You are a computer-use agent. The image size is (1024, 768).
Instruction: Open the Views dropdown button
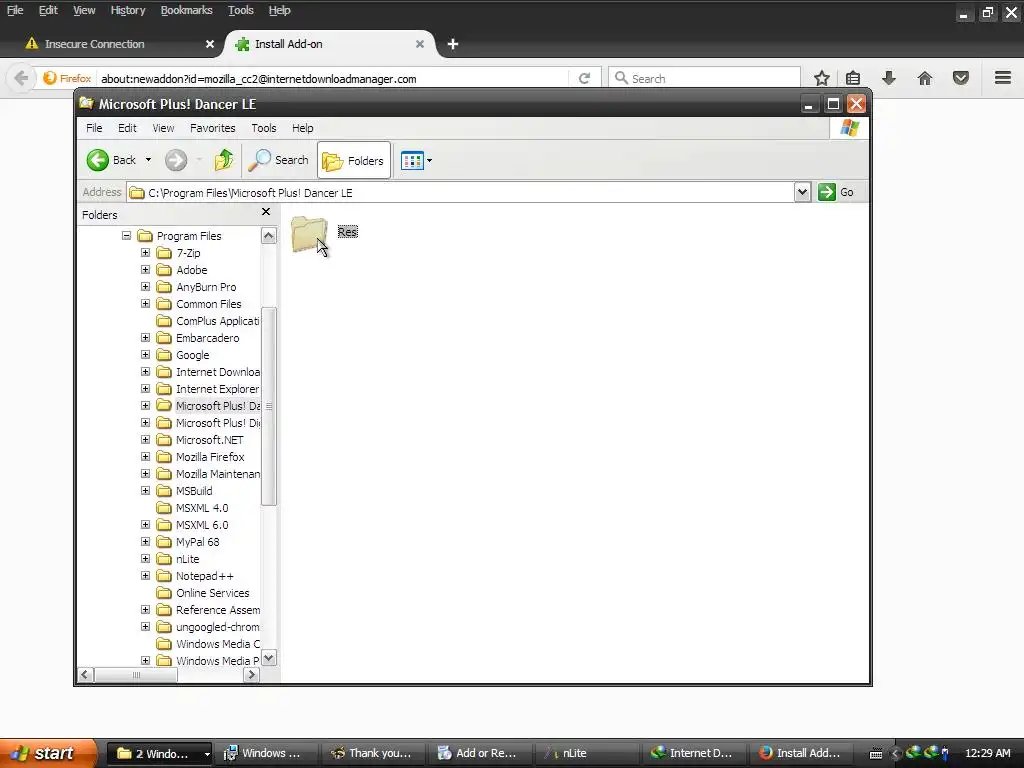point(416,160)
